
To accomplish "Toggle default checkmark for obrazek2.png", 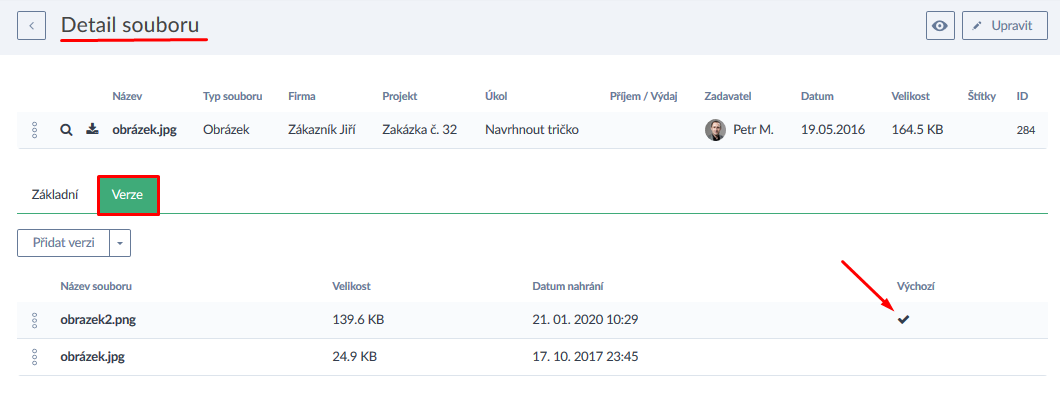I will click(904, 319).
